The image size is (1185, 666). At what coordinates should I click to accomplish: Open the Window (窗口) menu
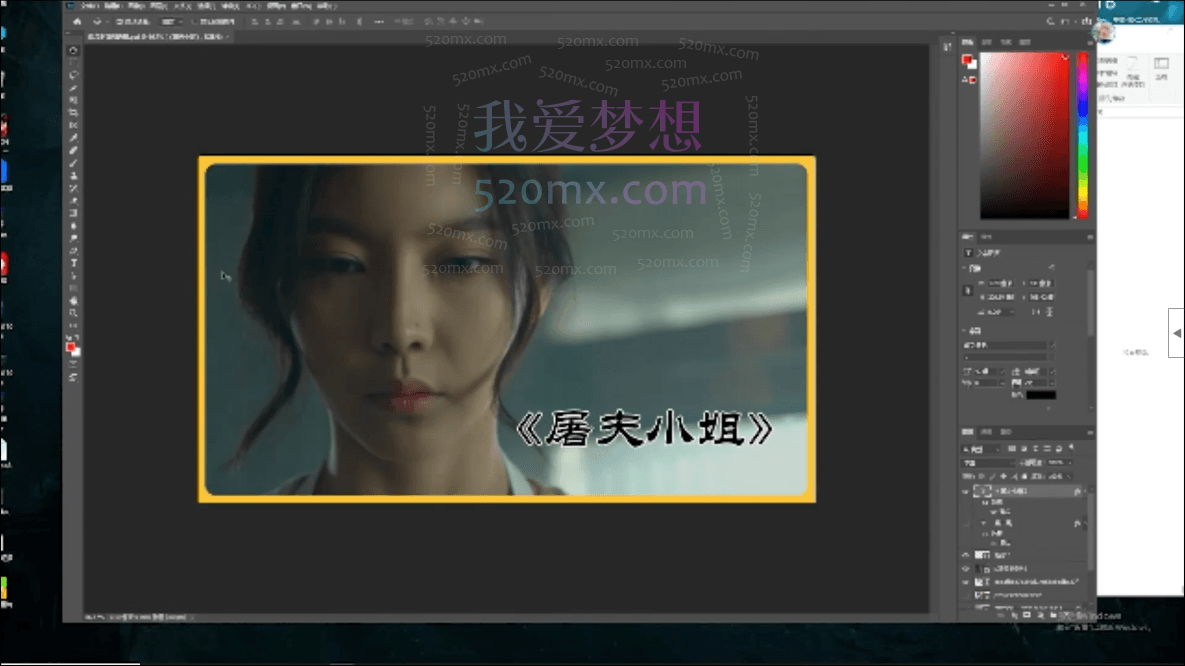tap(301, 6)
